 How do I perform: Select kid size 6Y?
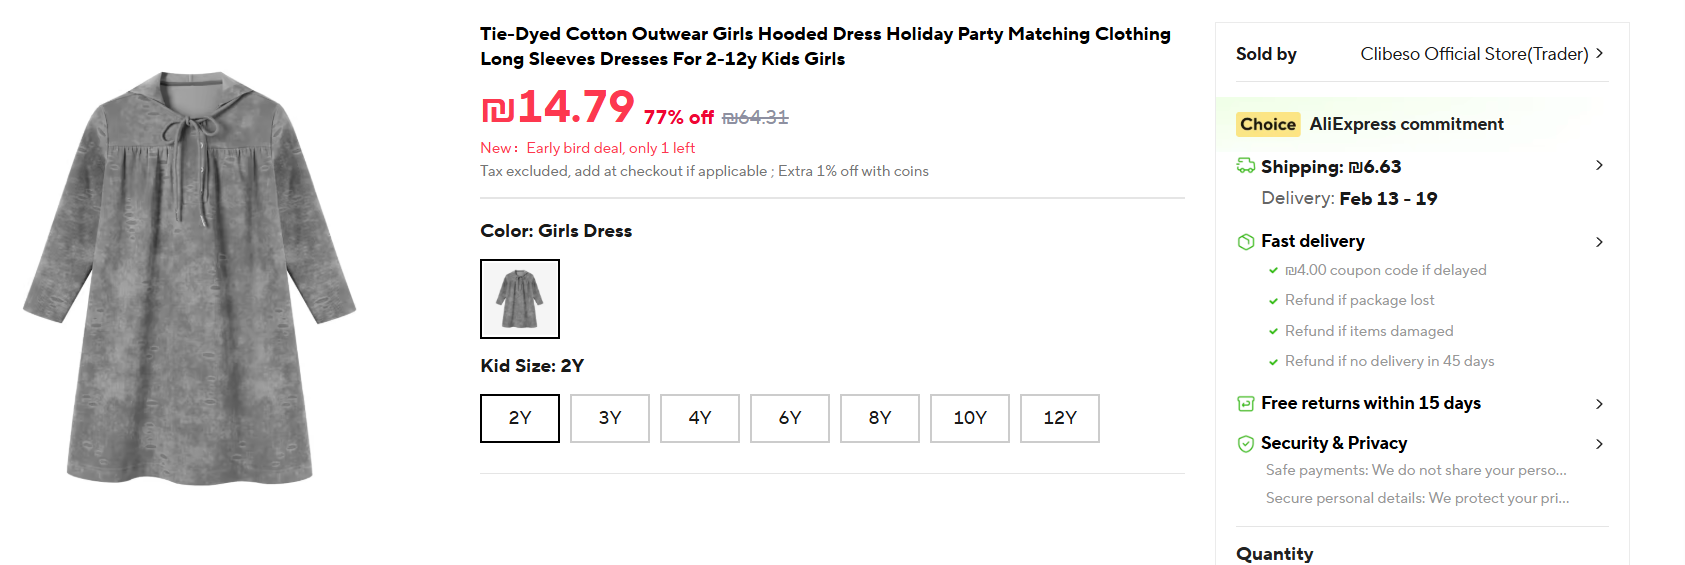pos(790,418)
